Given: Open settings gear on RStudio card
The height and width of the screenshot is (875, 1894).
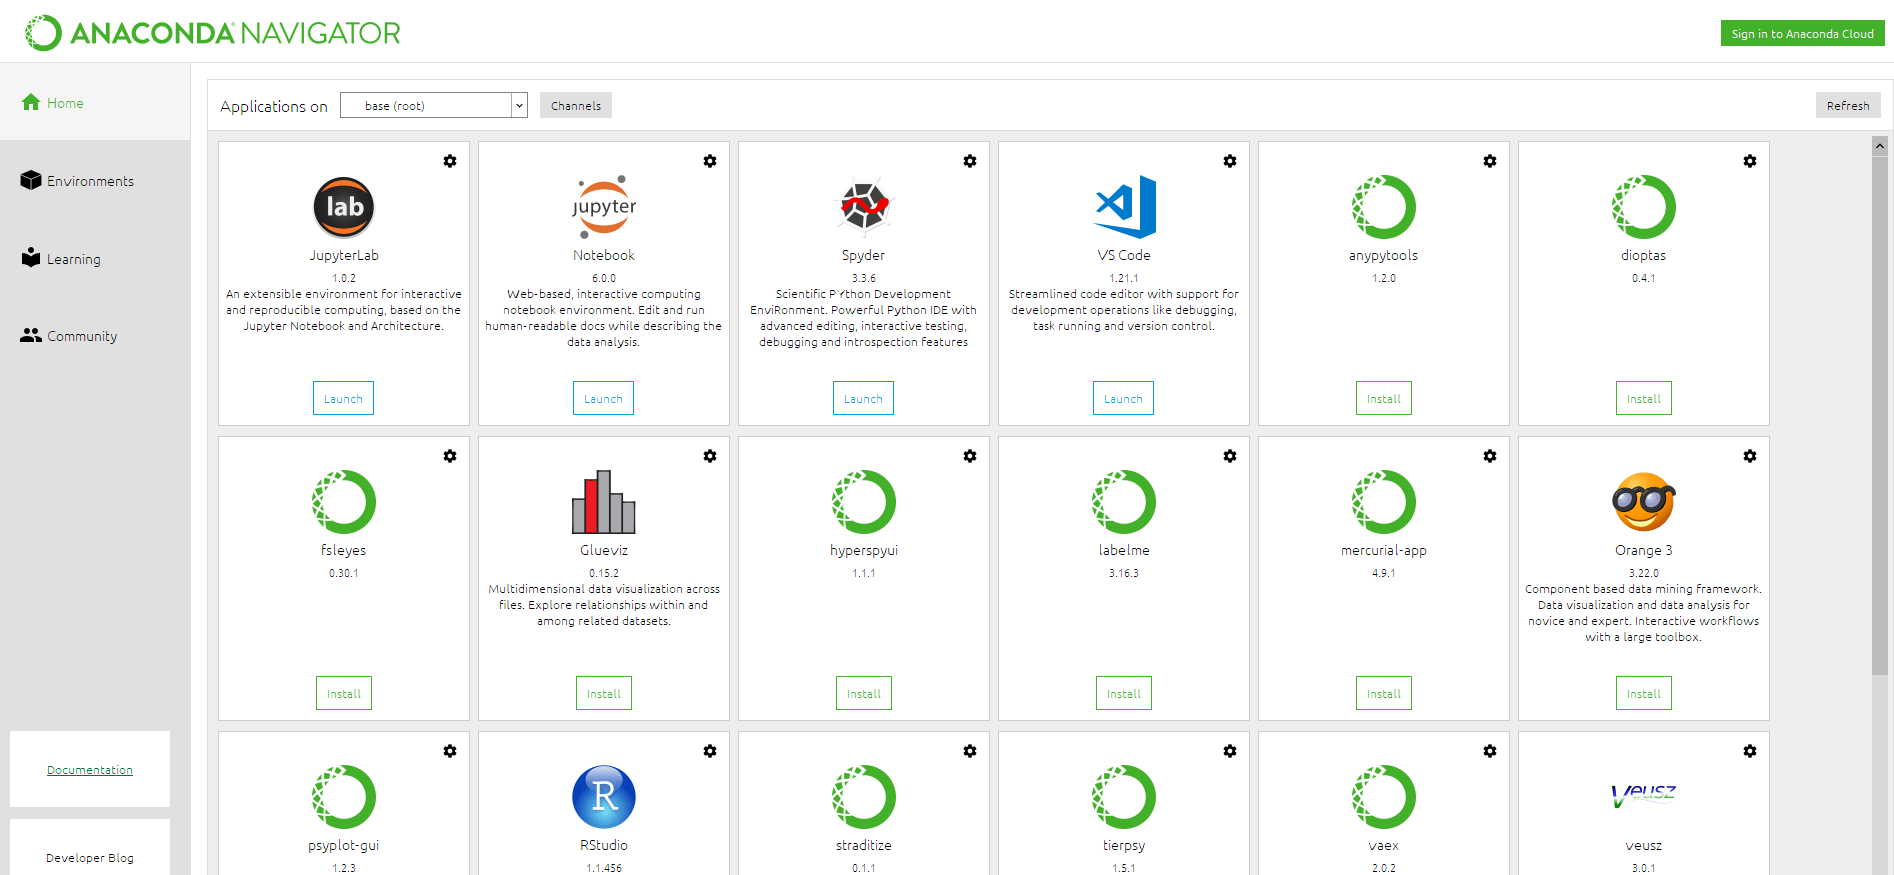Looking at the screenshot, I should 710,751.
